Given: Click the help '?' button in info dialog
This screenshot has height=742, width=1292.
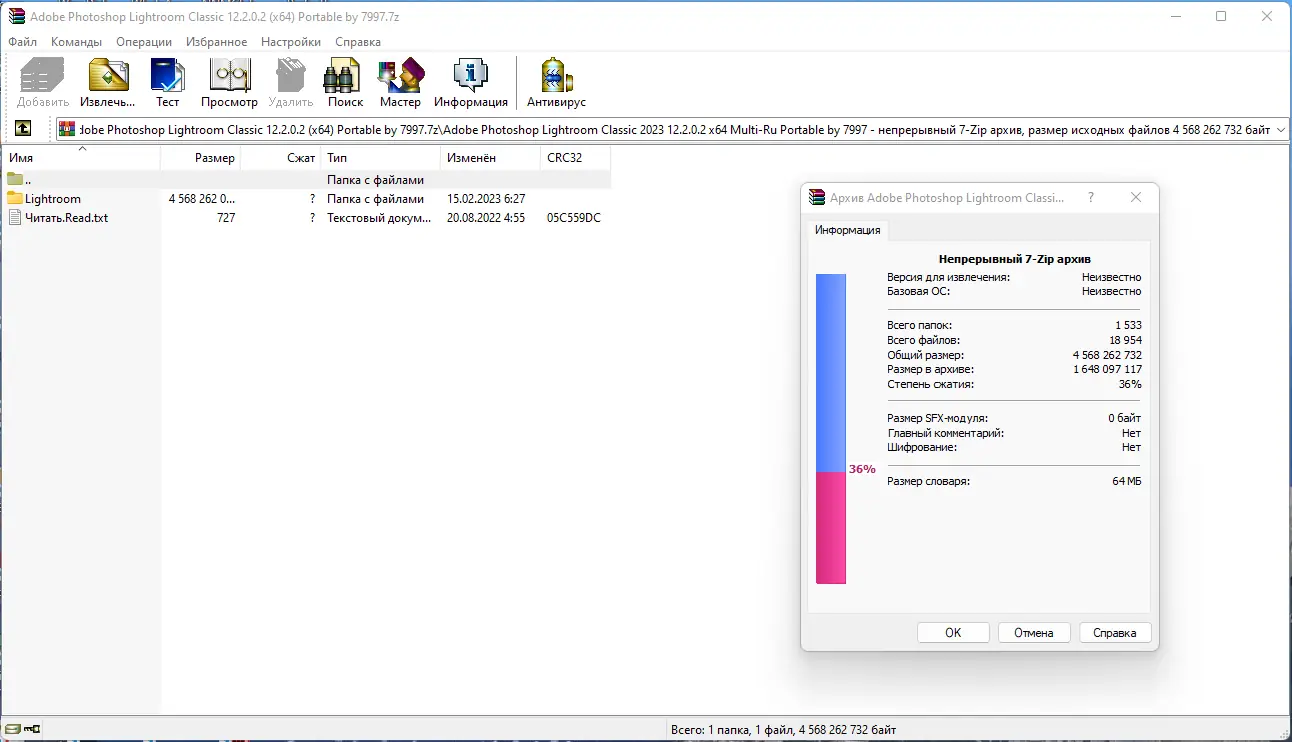Looking at the screenshot, I should (x=1091, y=198).
